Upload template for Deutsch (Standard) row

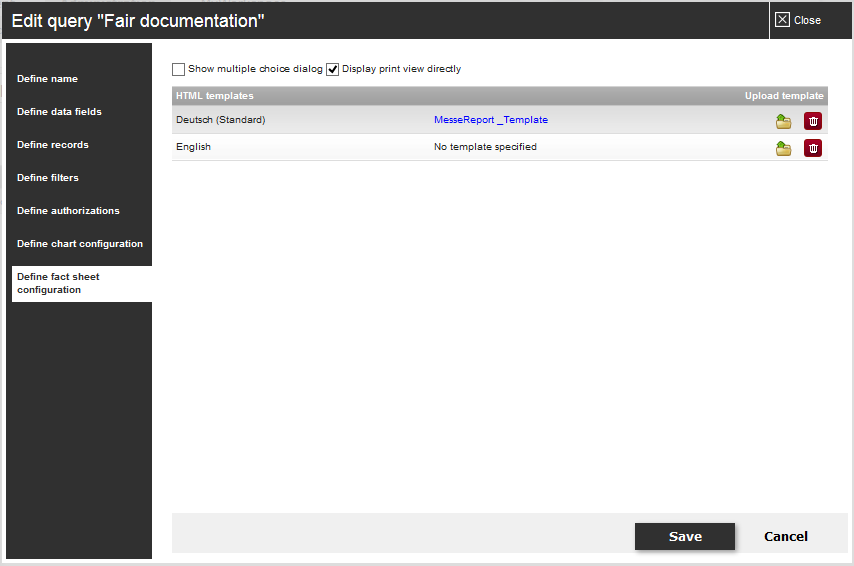click(783, 121)
